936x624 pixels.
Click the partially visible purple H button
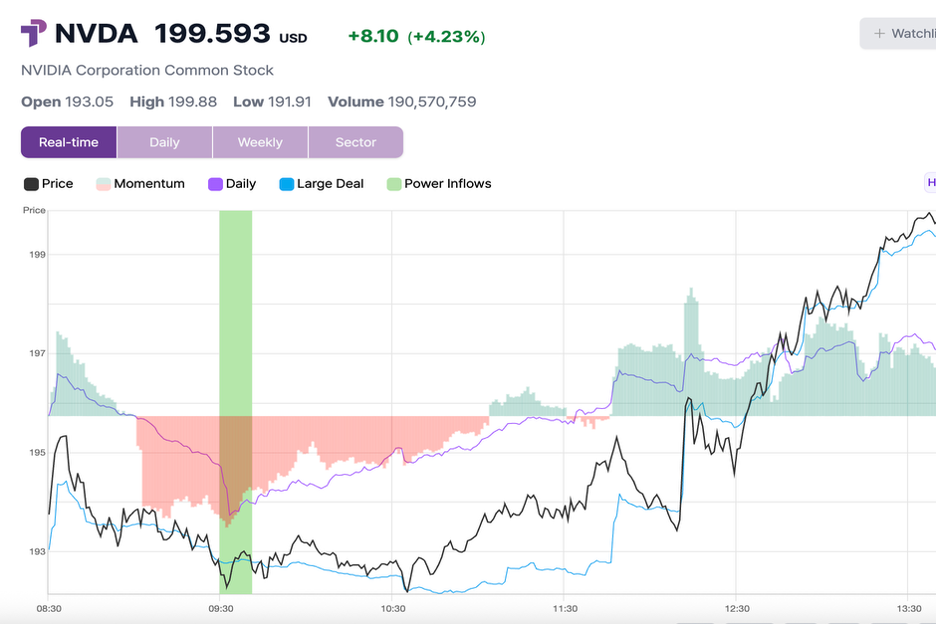click(930, 183)
